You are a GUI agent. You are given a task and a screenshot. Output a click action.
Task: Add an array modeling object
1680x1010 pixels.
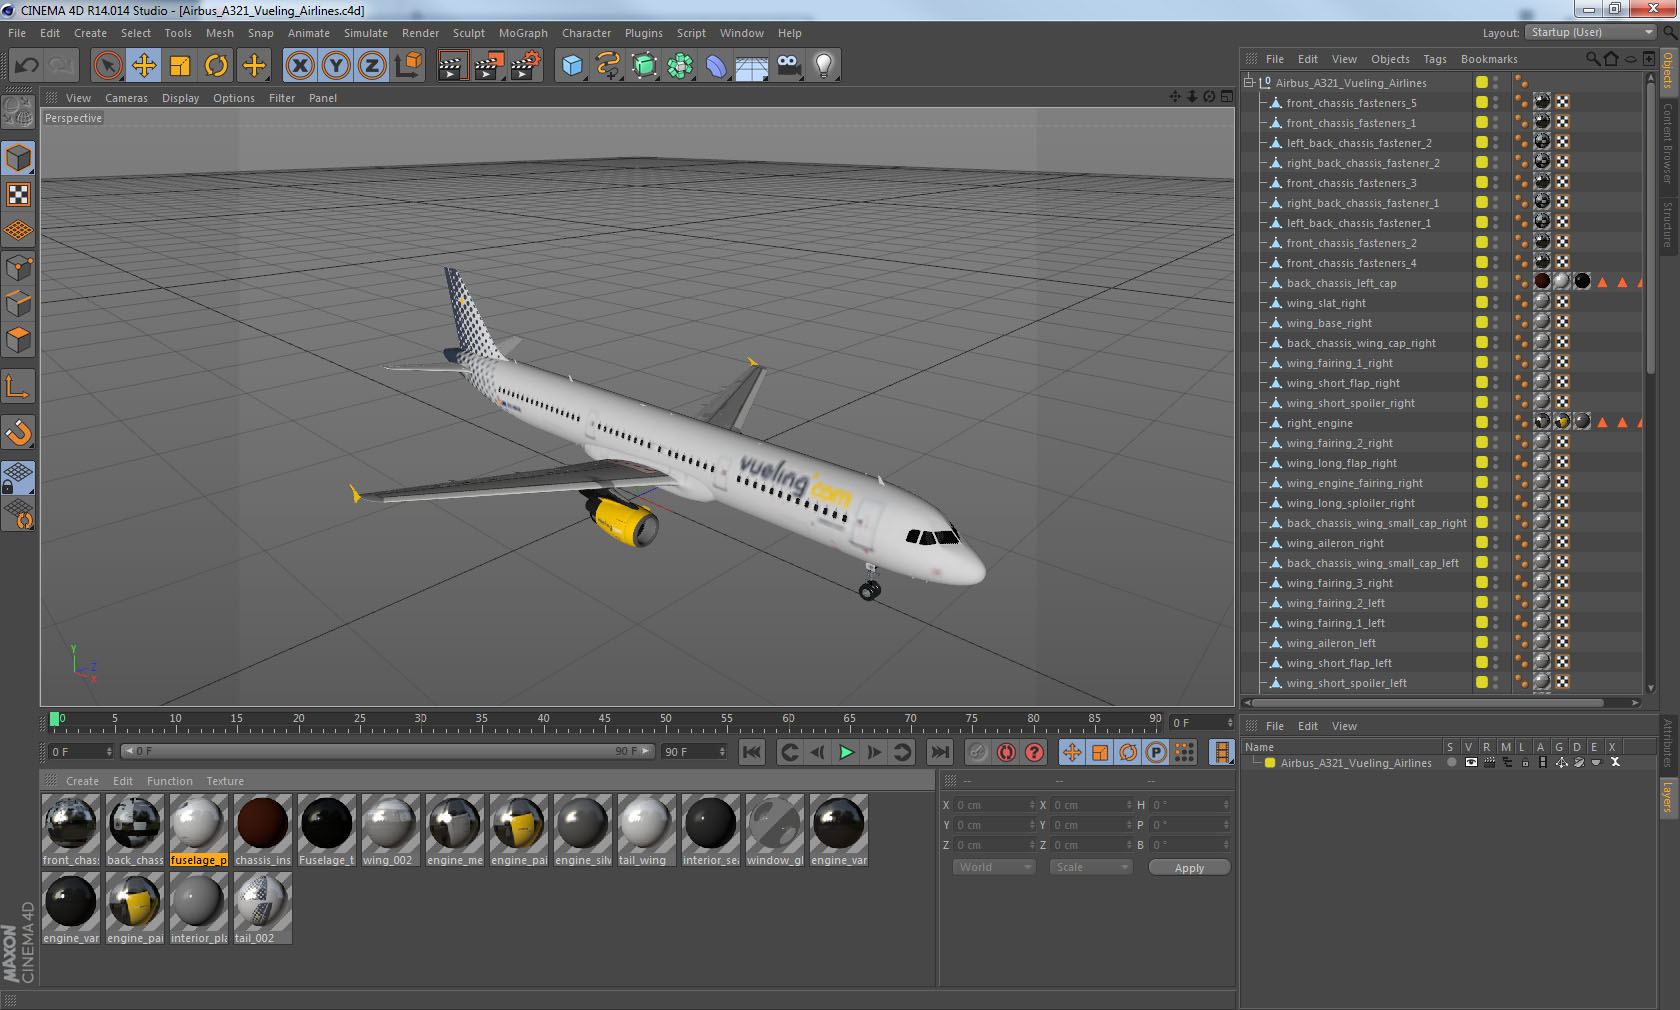point(680,66)
